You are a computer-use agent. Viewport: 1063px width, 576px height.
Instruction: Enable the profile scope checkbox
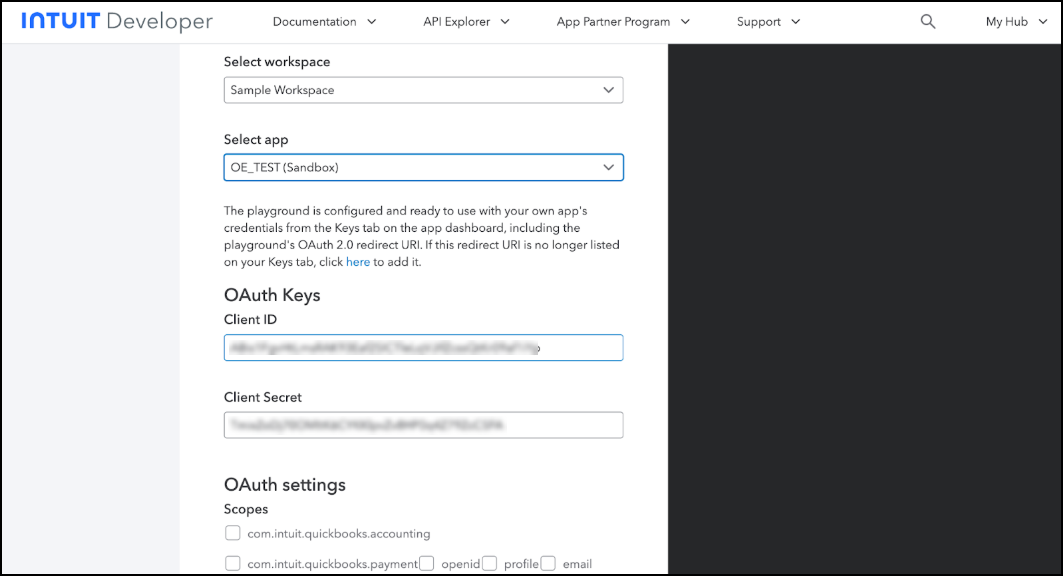(x=490, y=563)
